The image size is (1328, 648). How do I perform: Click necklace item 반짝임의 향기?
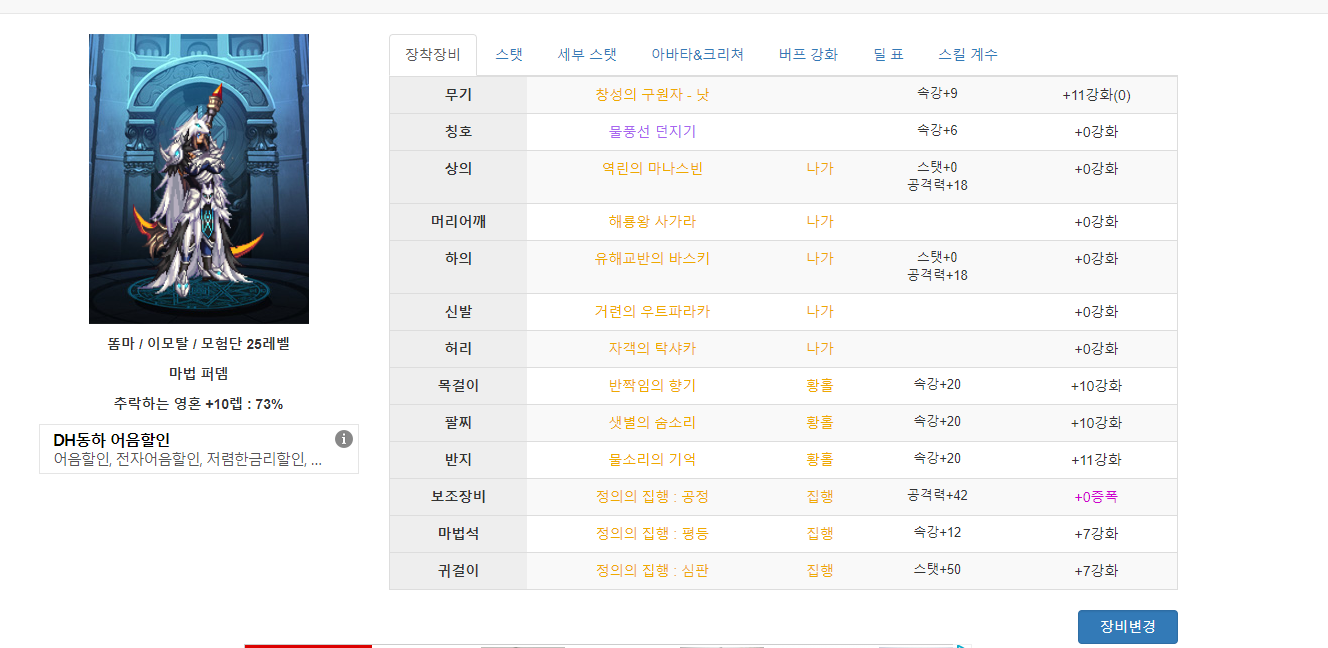[x=652, y=386]
